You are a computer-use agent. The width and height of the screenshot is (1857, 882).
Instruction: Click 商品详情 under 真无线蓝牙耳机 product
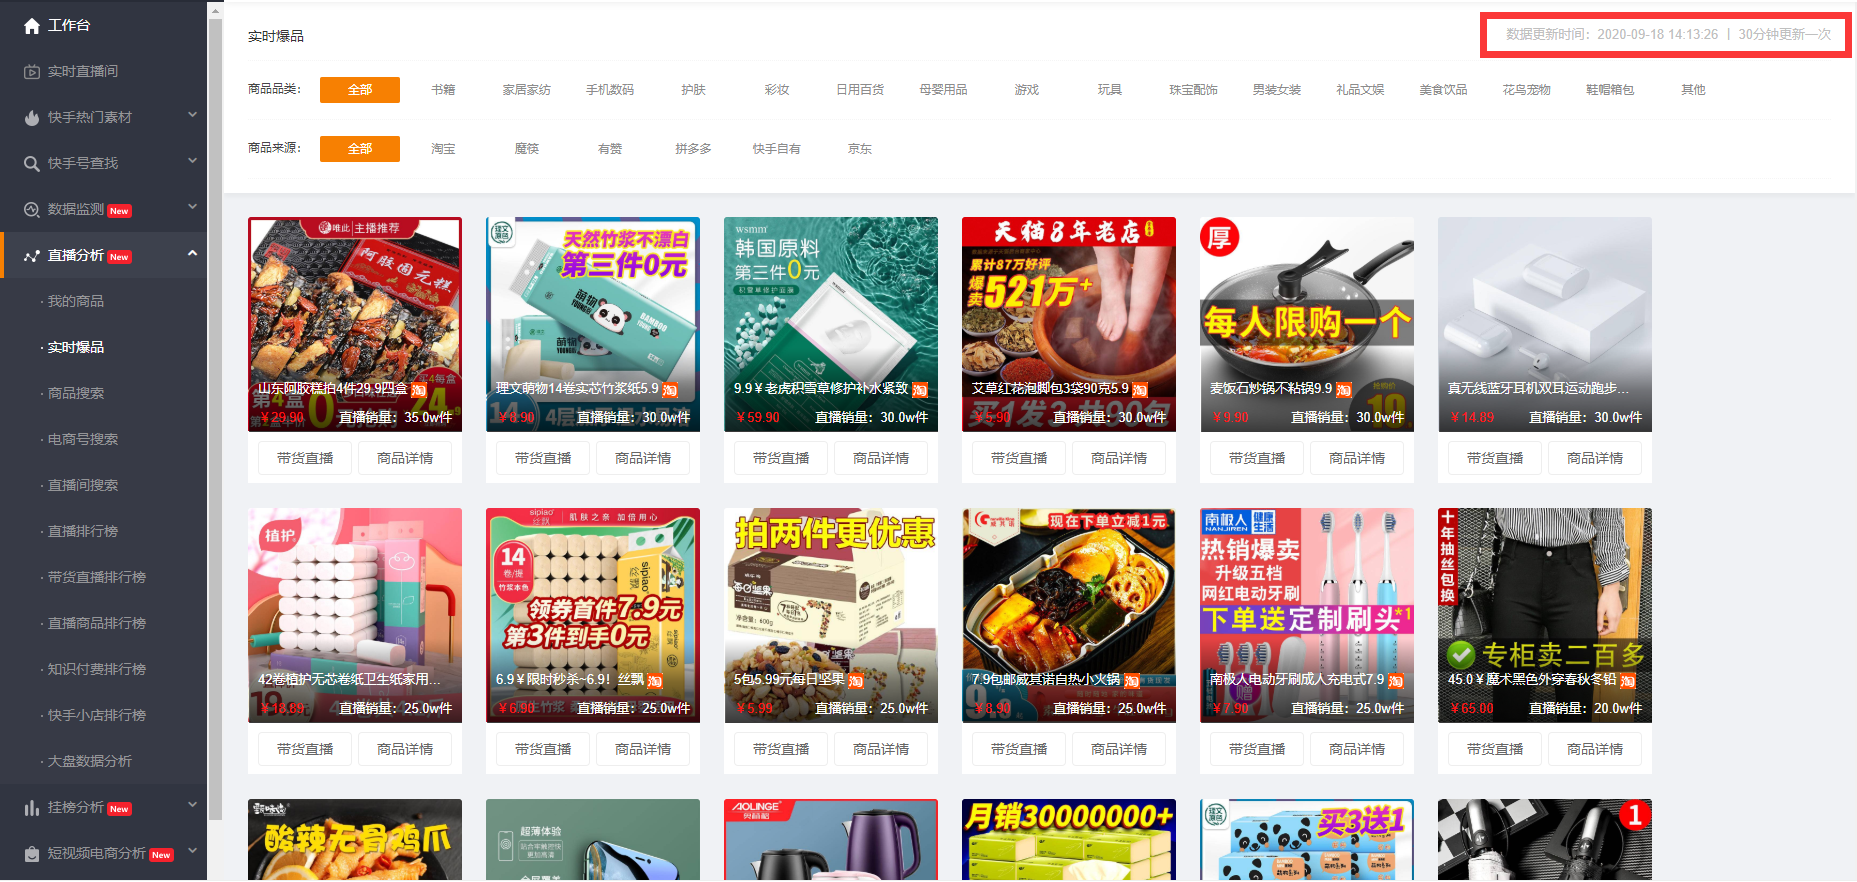click(x=1595, y=458)
